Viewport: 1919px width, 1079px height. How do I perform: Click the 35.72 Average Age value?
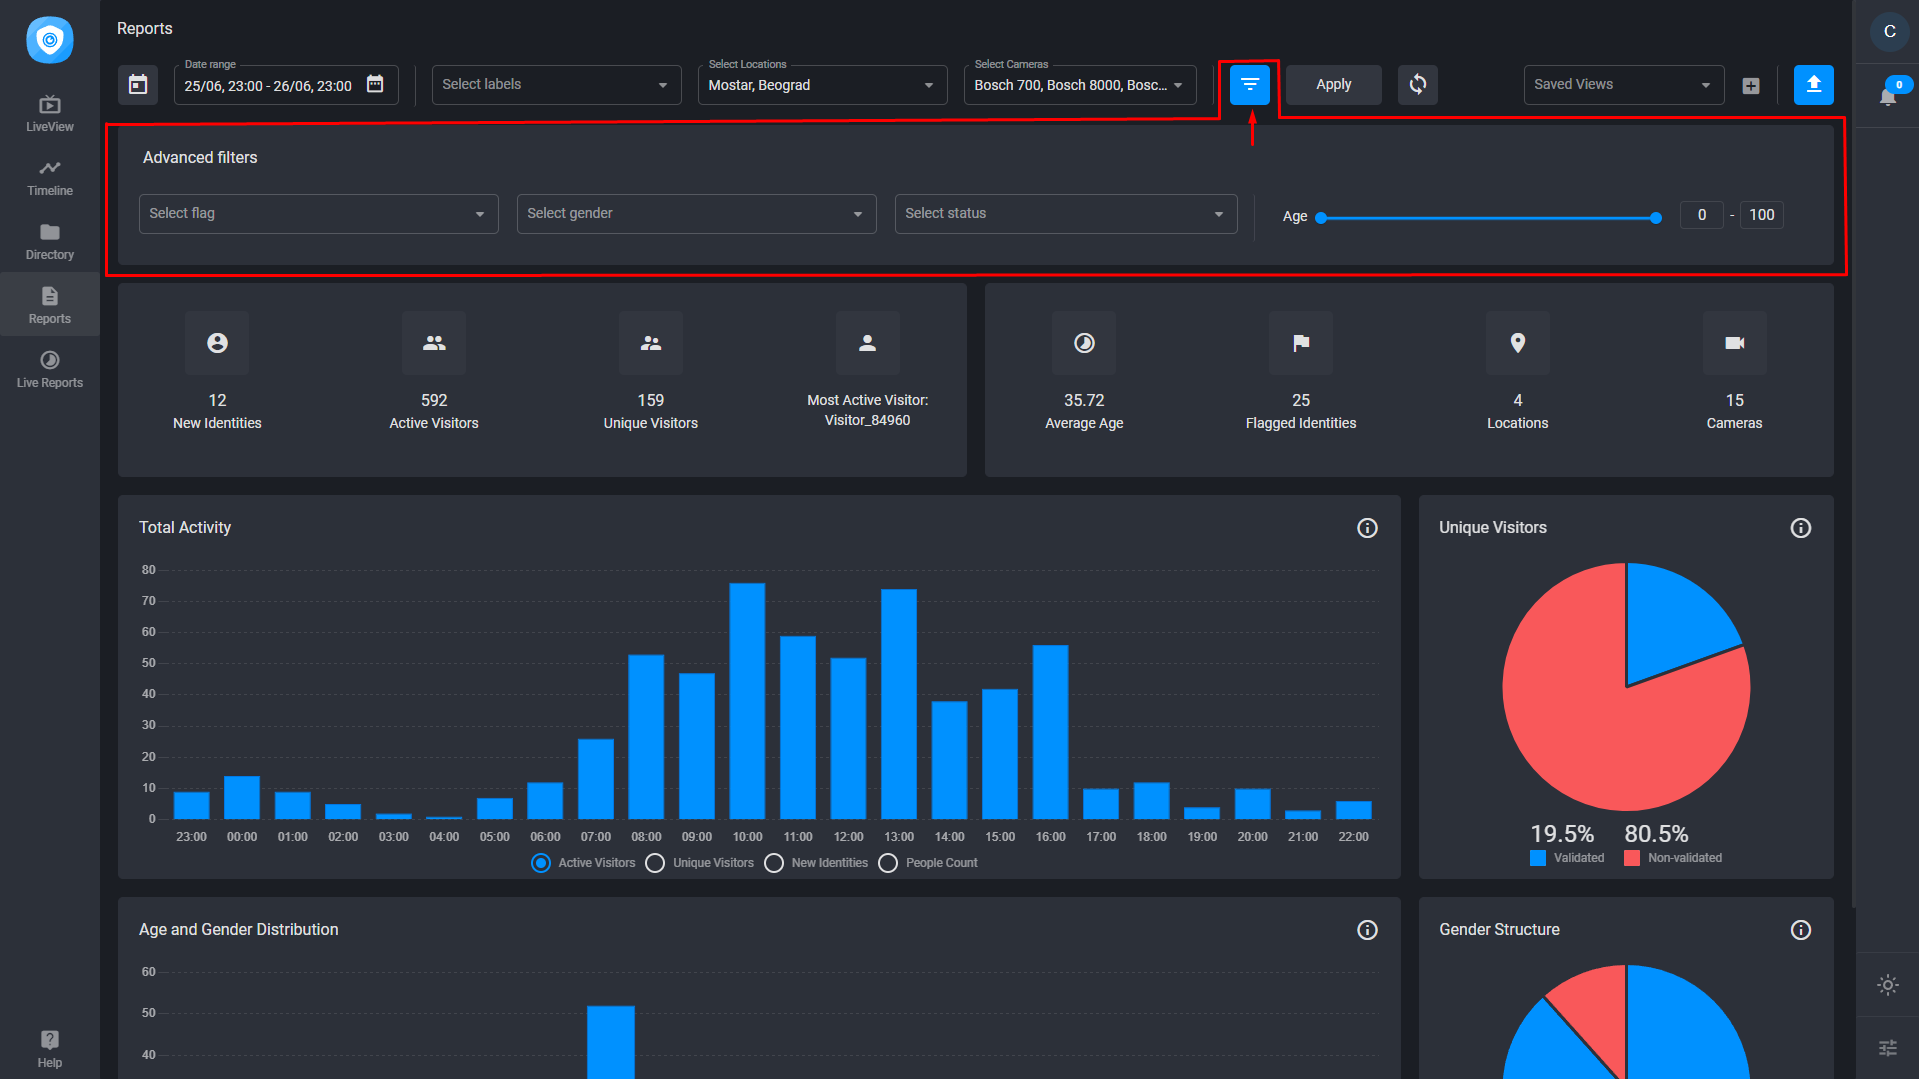1084,400
